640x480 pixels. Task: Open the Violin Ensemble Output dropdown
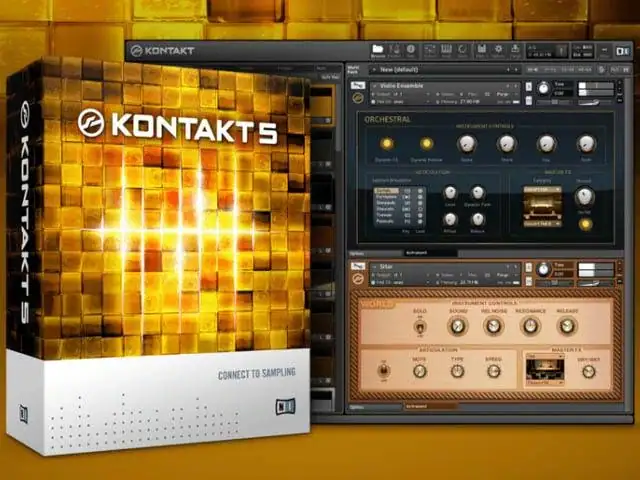tap(401, 94)
